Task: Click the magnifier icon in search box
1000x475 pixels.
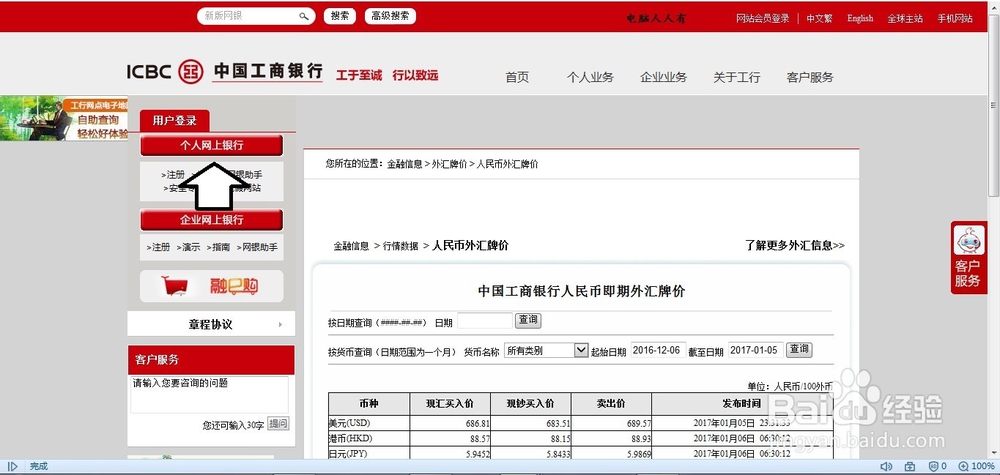Action: pos(304,17)
